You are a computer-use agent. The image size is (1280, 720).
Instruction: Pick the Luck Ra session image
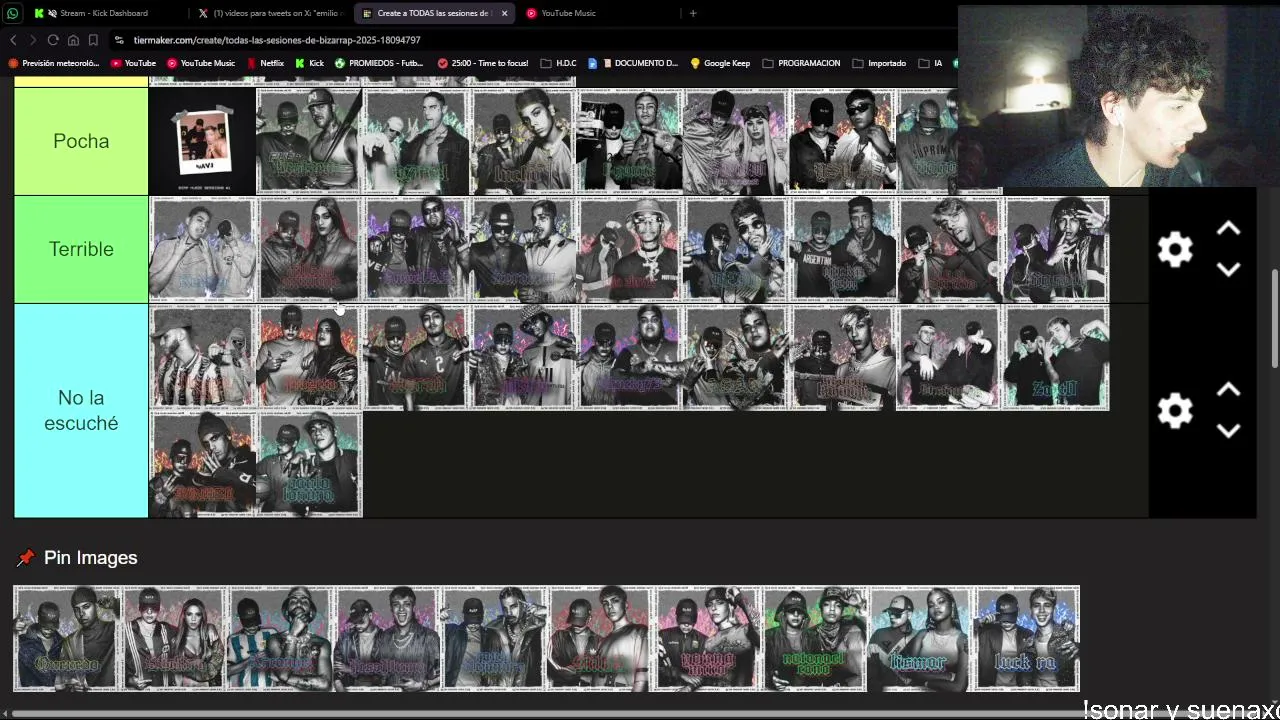(x=1027, y=638)
